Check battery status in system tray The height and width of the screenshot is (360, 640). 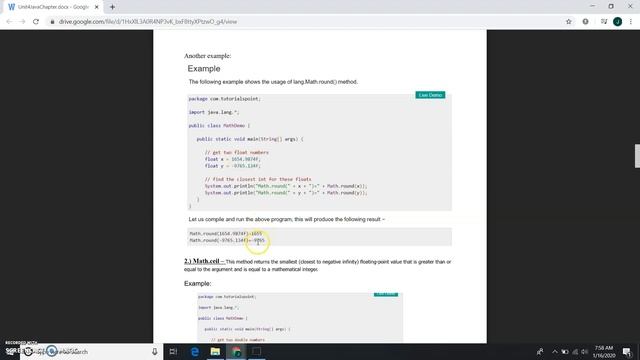coord(565,351)
